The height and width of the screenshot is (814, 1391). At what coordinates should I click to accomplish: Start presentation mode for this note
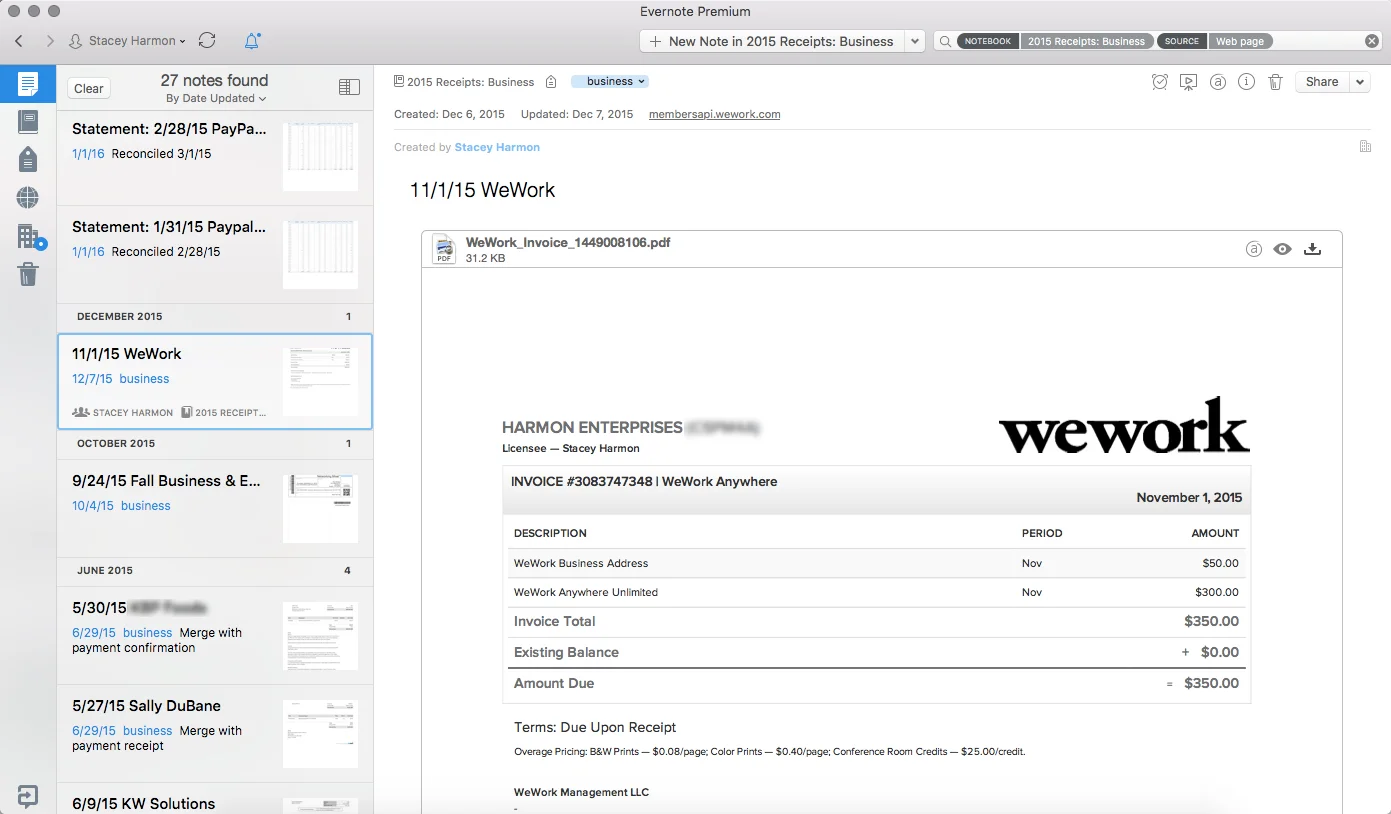tap(1188, 82)
